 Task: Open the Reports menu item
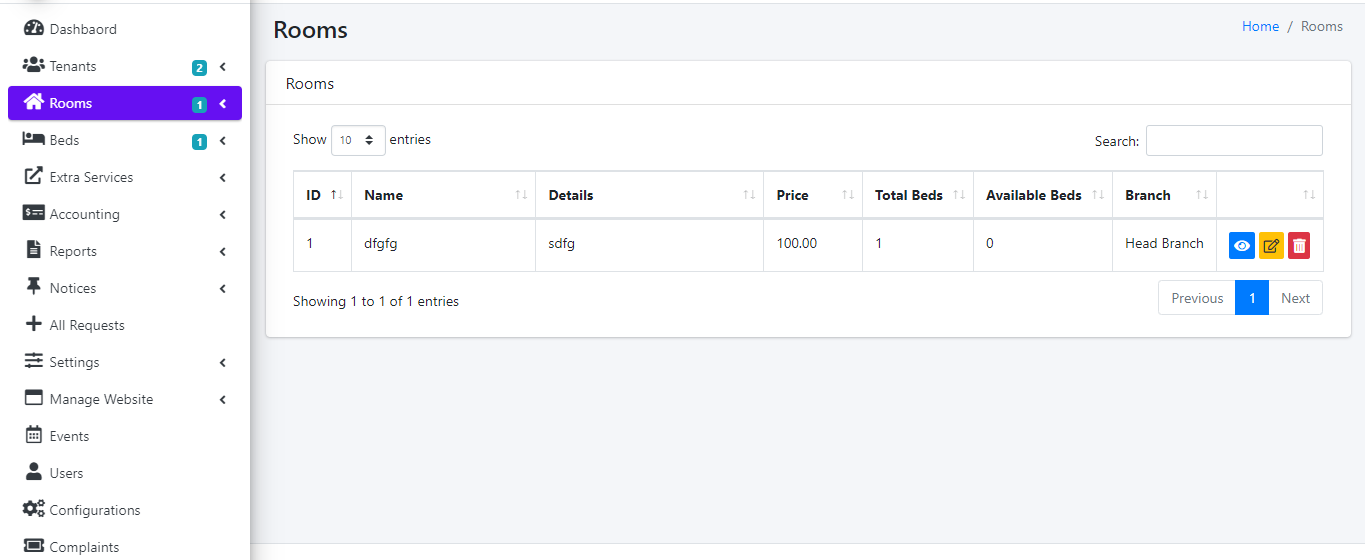(x=73, y=251)
